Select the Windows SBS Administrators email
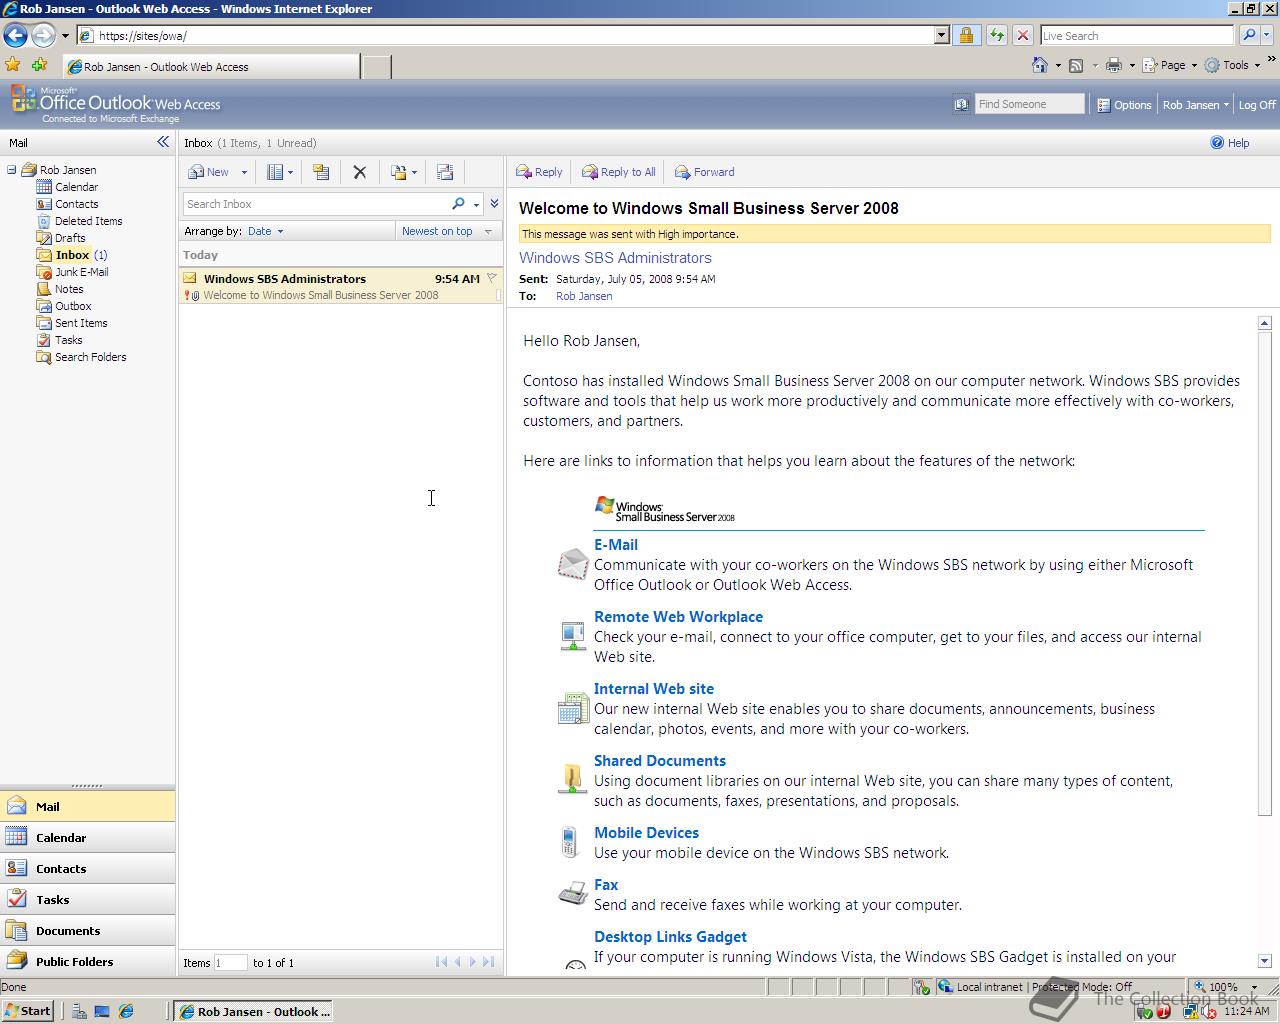The width and height of the screenshot is (1280, 1024). tap(340, 286)
